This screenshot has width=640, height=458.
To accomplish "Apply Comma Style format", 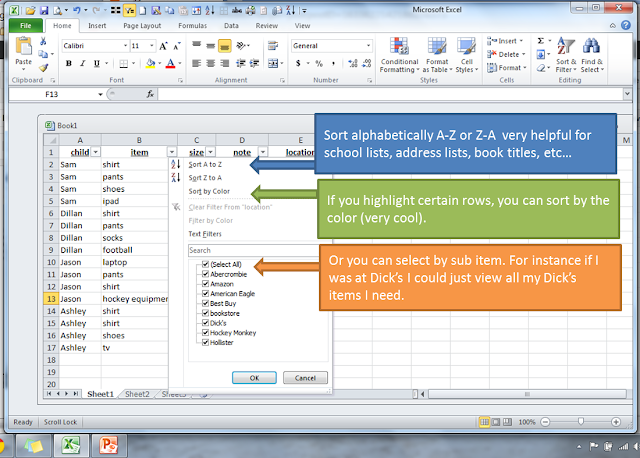I will 333,63.
